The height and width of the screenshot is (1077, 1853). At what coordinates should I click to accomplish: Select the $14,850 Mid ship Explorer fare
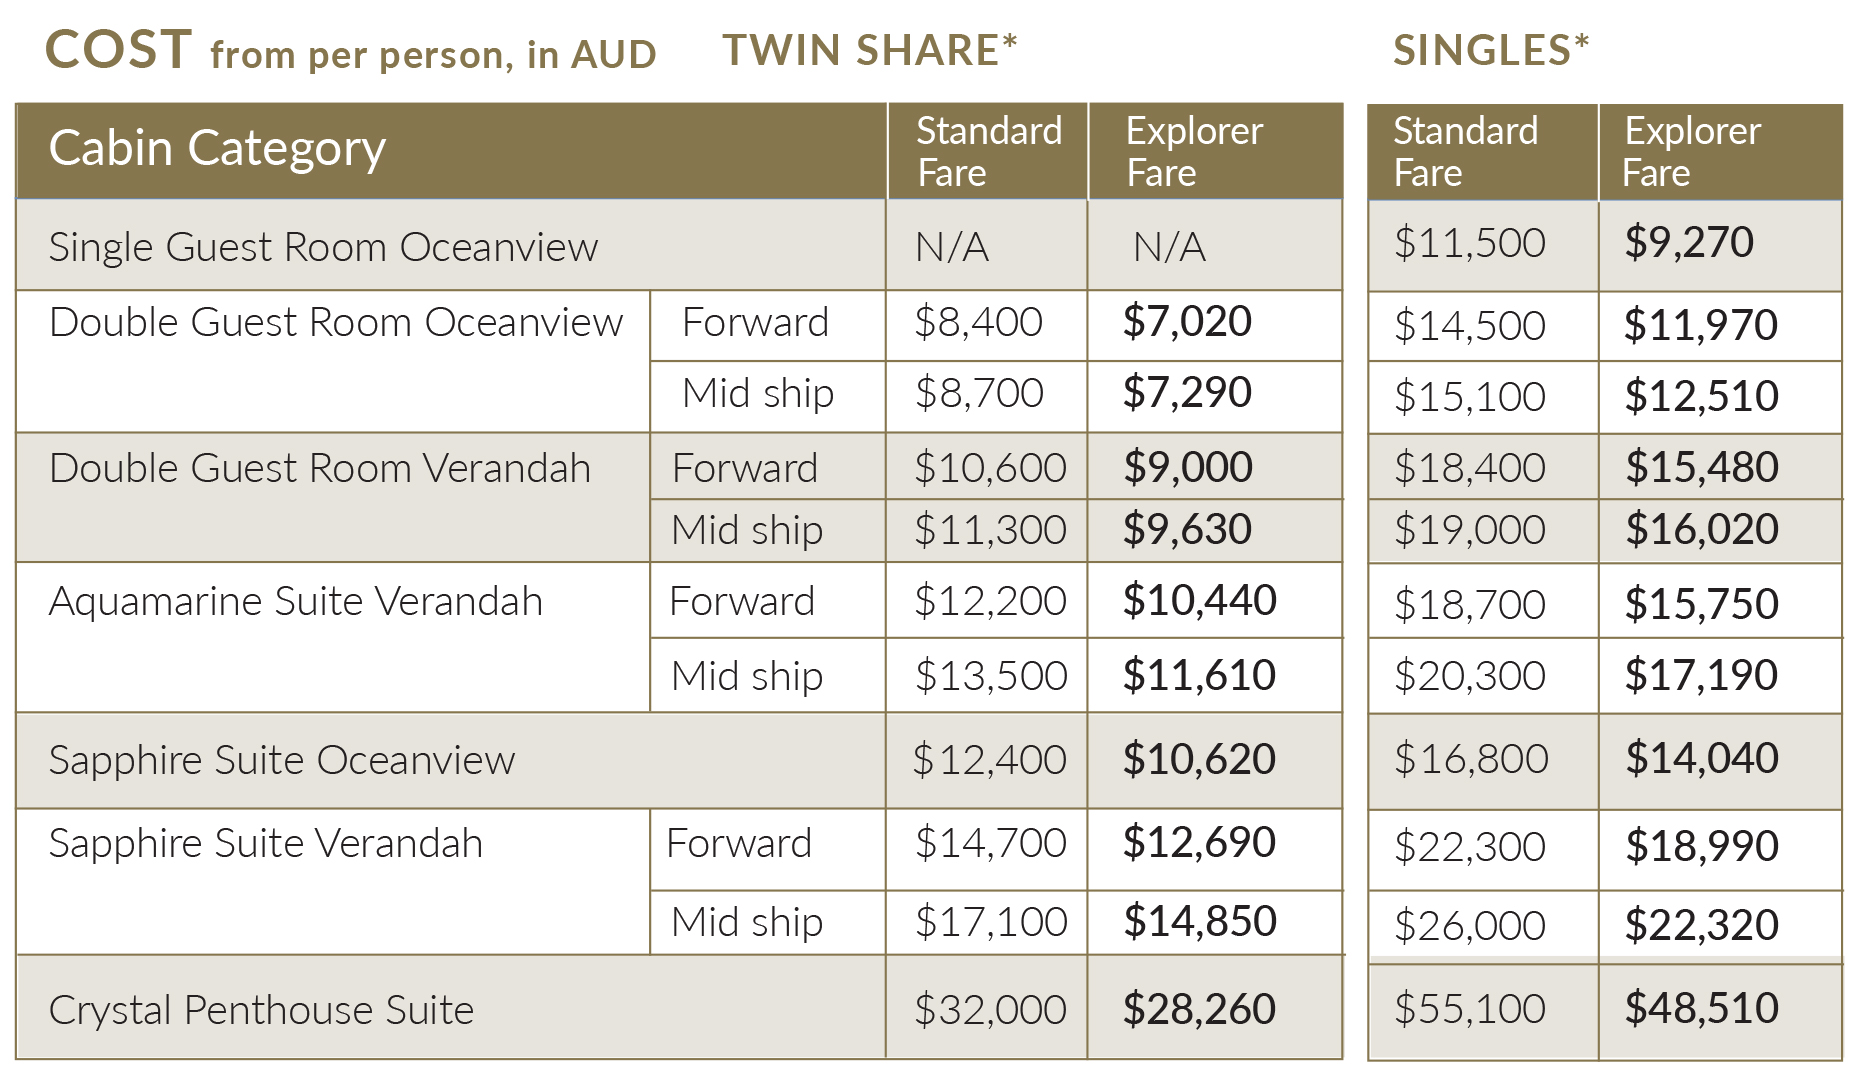(1199, 921)
